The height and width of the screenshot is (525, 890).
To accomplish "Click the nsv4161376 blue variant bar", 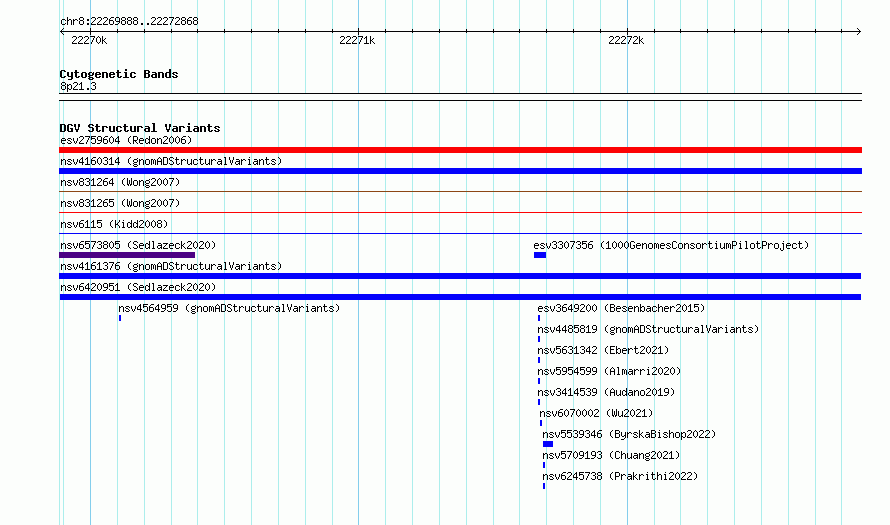I will (460, 276).
